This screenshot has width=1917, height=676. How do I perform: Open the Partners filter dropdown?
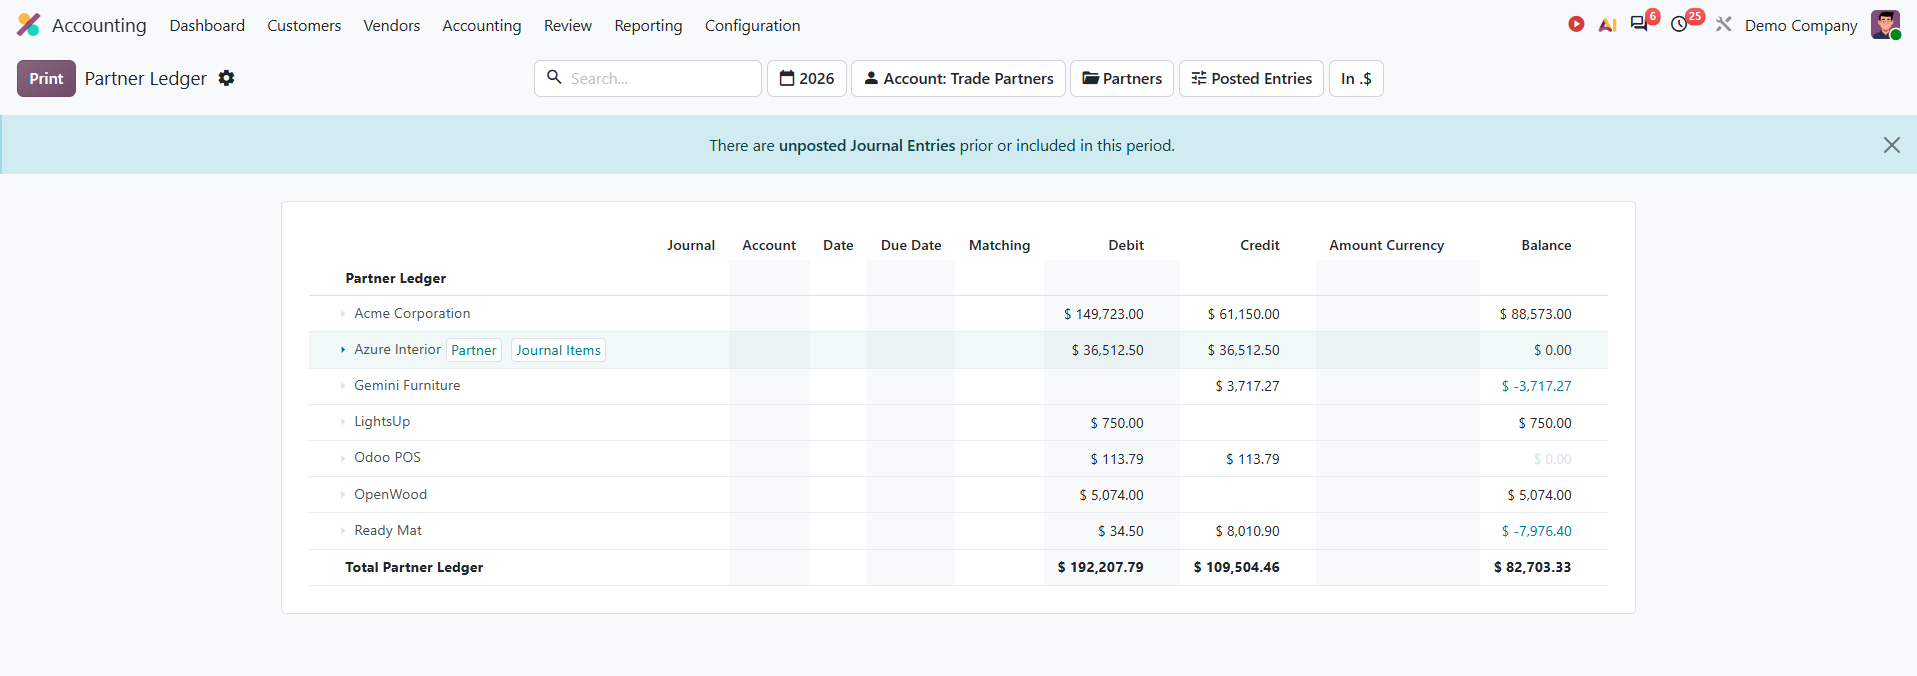pos(1122,78)
